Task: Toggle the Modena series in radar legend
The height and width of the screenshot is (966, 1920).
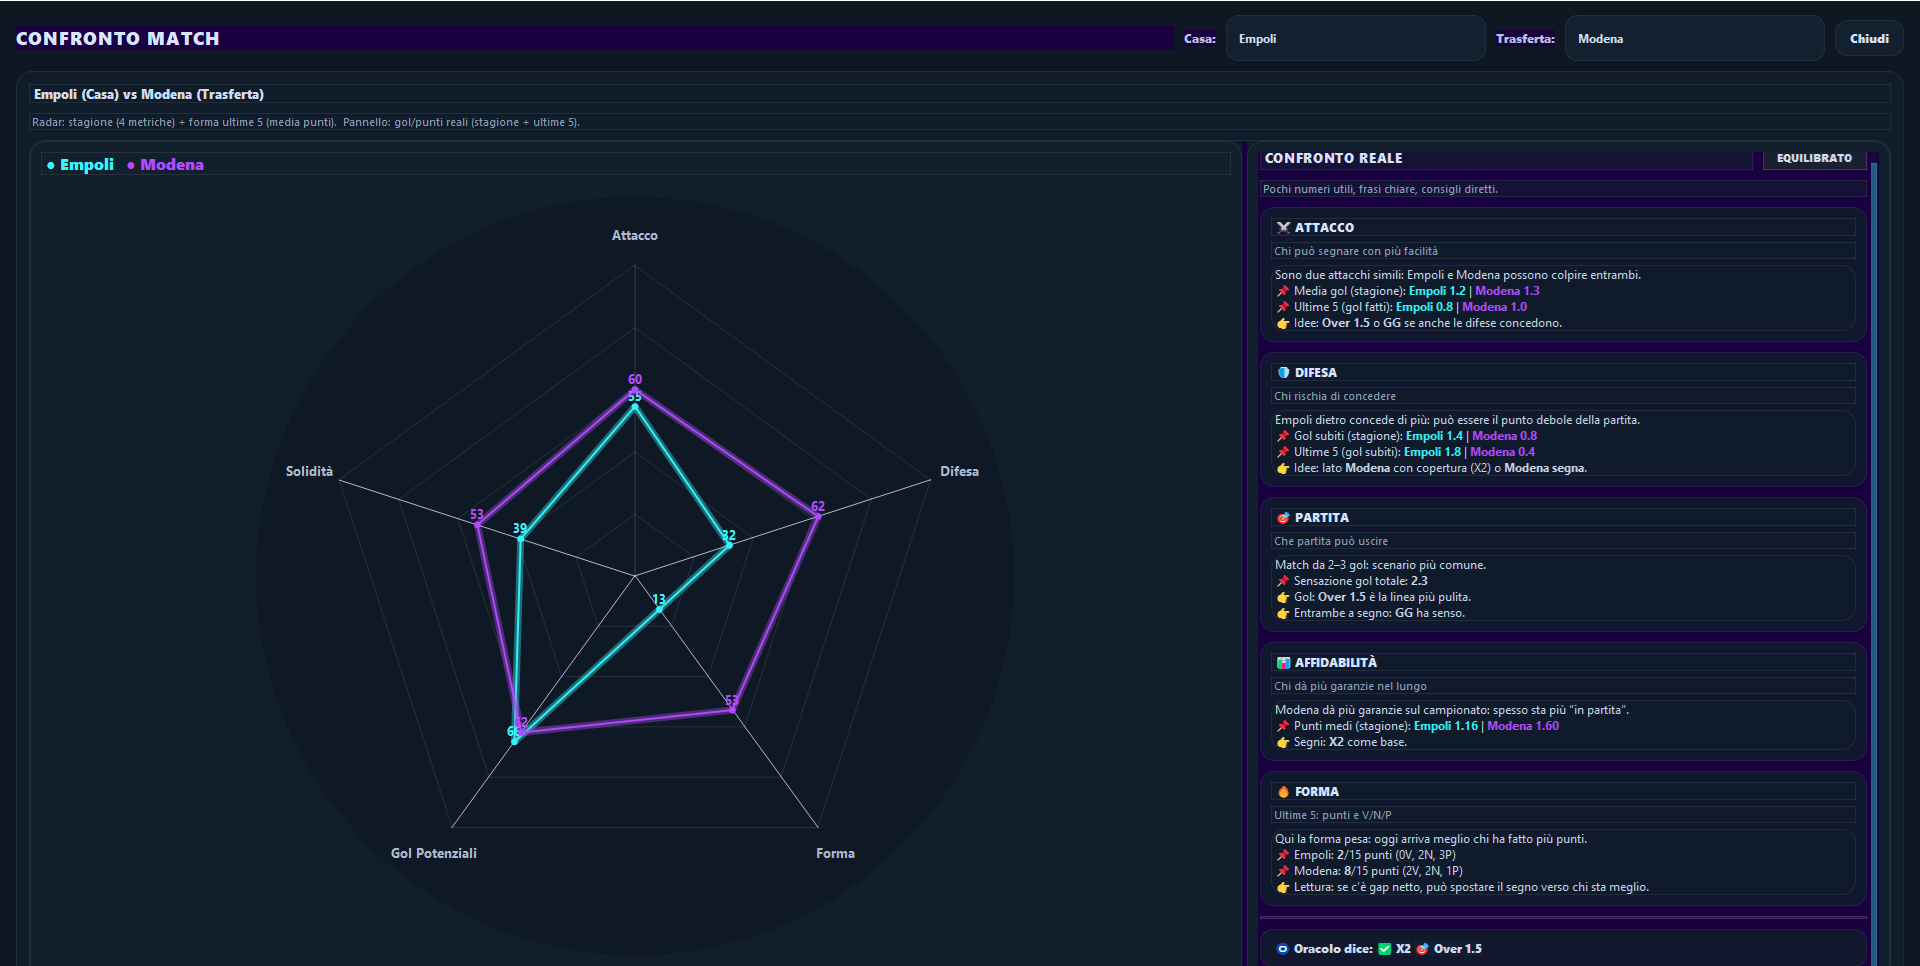Action: click(166, 165)
